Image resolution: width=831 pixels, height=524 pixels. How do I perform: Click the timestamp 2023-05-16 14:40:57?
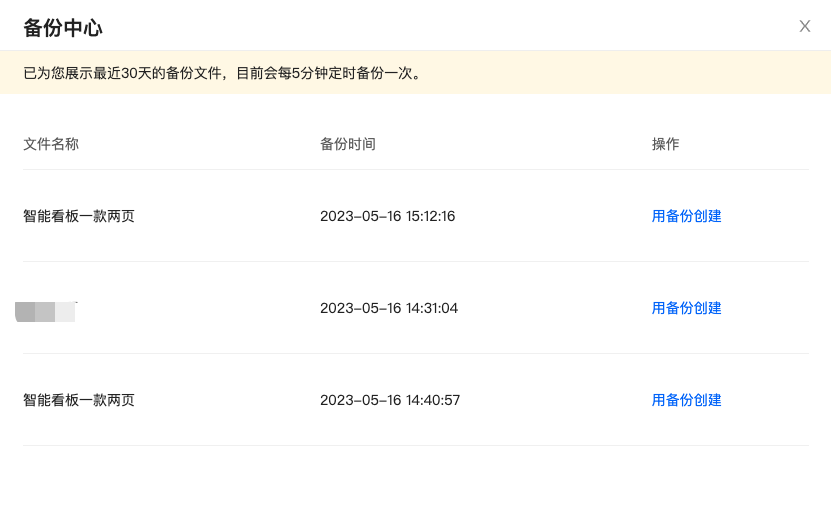390,400
